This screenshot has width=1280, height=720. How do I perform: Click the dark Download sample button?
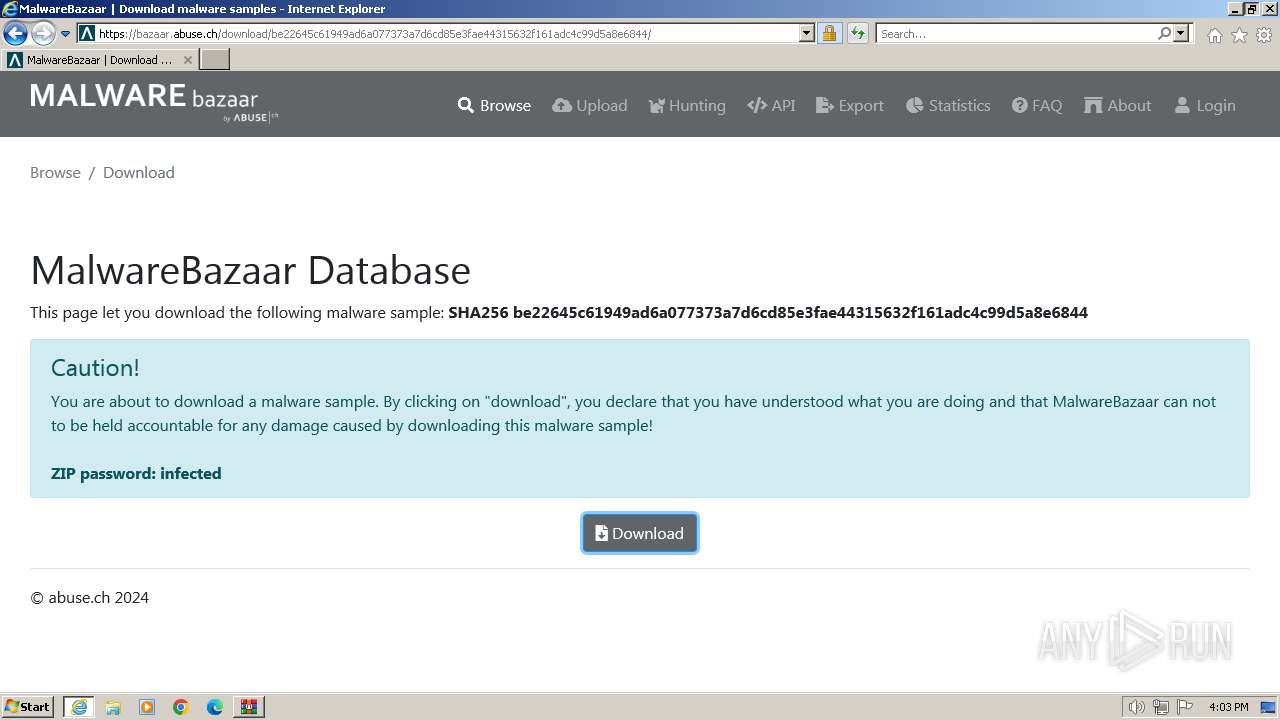640,533
